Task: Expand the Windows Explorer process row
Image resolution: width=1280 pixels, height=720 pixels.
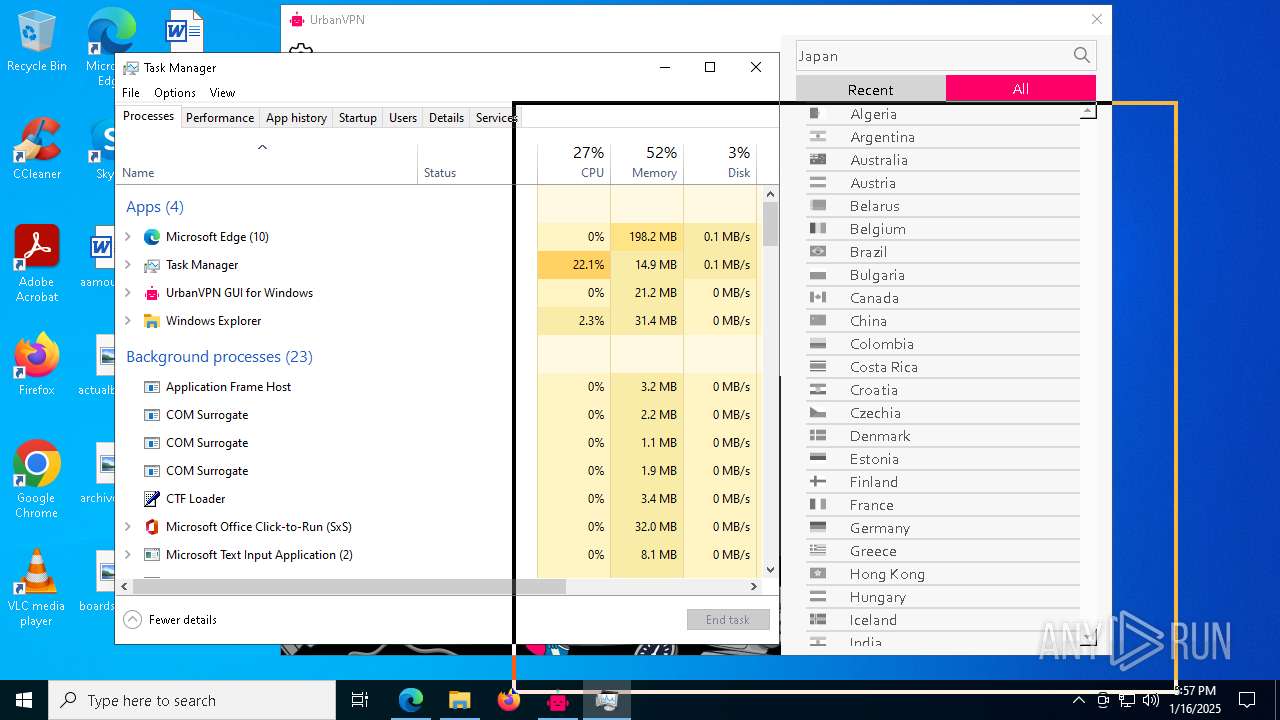Action: [x=127, y=321]
